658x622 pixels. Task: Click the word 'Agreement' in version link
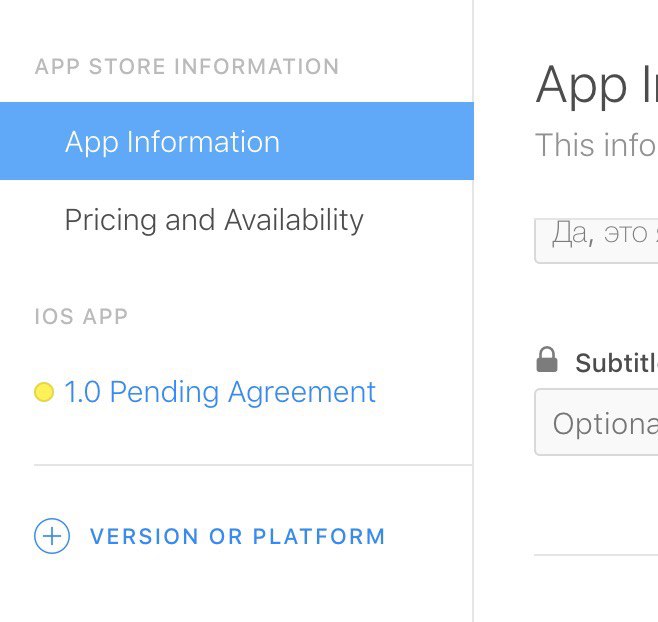click(302, 393)
